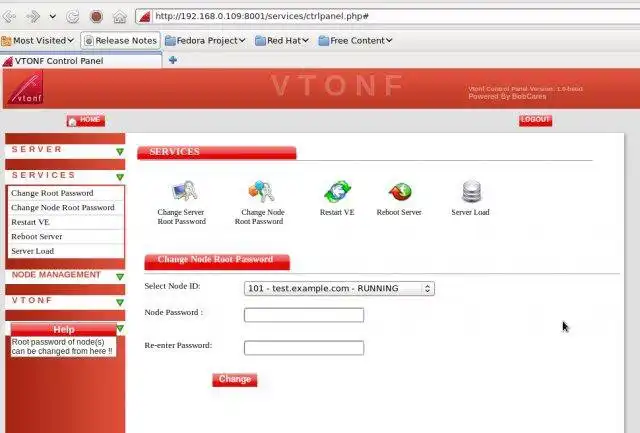Click the HOME button
Screen dimensions: 640x433
(86, 120)
